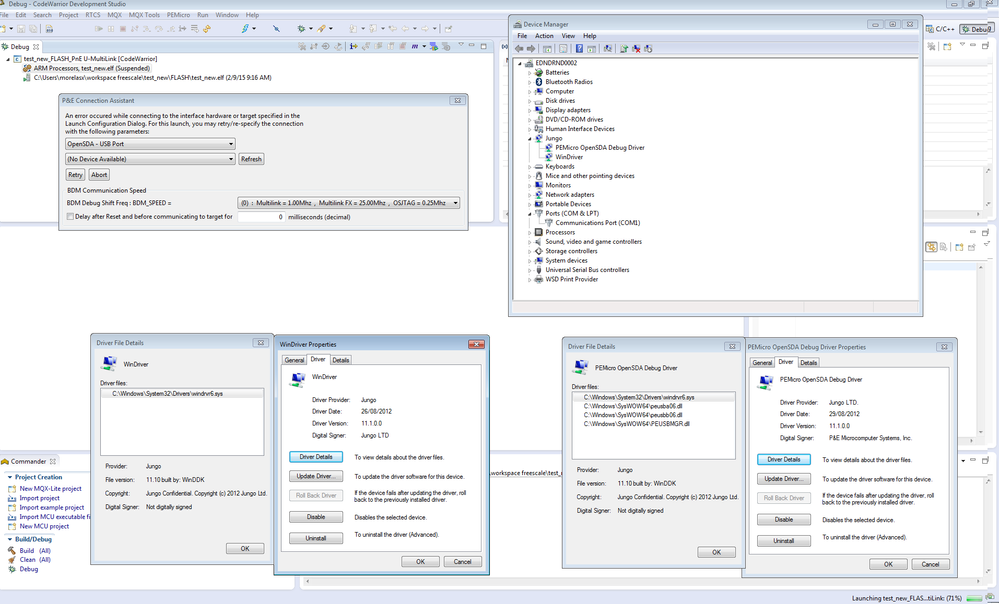Click Uninstall in PEMicro OpenSDA Driver Properties
Image resolution: width=999 pixels, height=604 pixels.
pyautogui.click(x=784, y=541)
